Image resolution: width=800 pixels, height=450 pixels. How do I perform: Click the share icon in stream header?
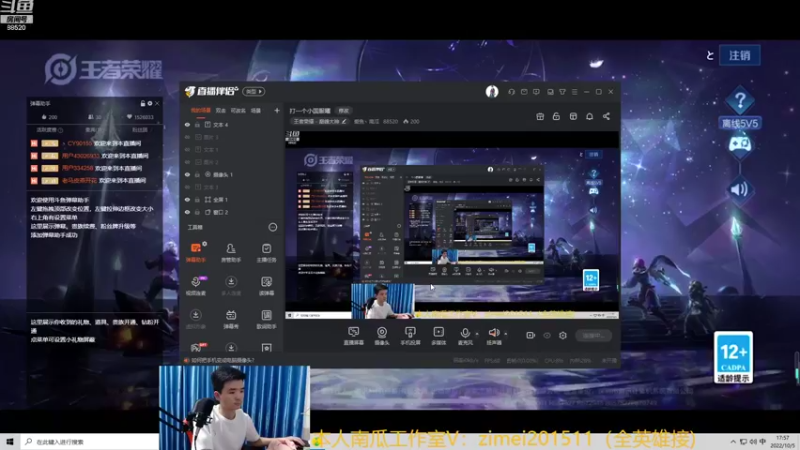click(606, 116)
